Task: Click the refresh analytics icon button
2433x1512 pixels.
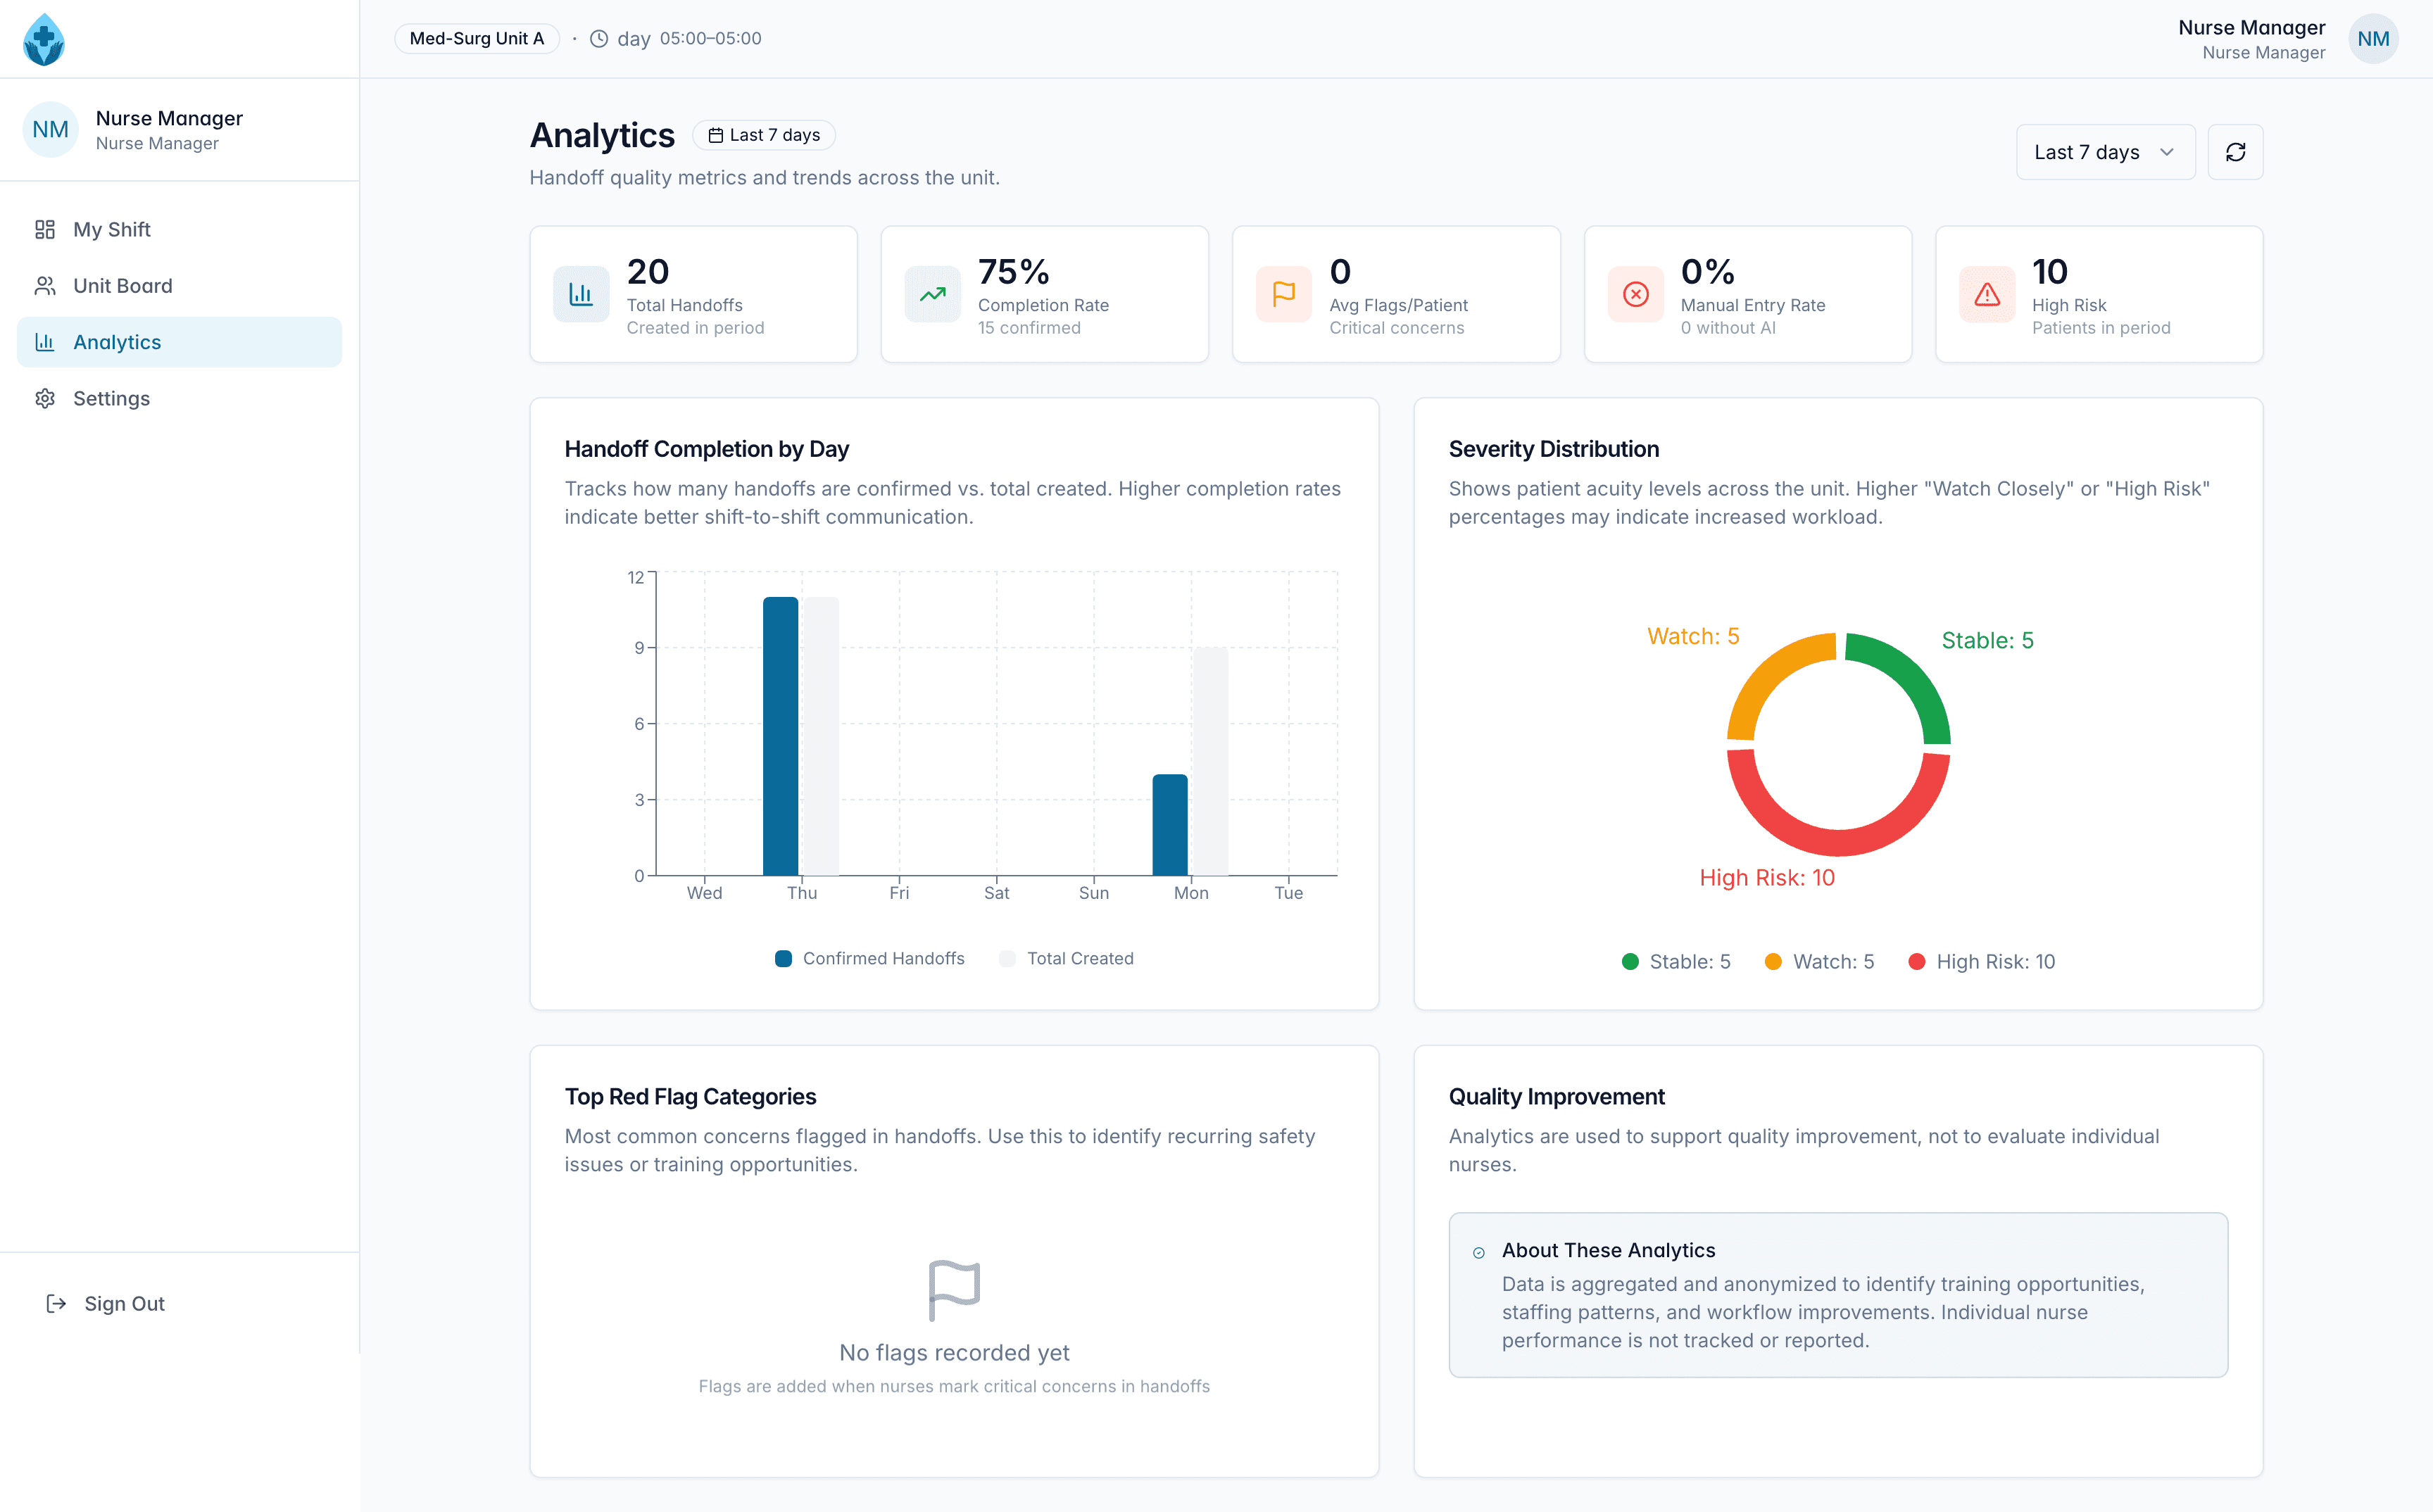Action: pos(2234,152)
